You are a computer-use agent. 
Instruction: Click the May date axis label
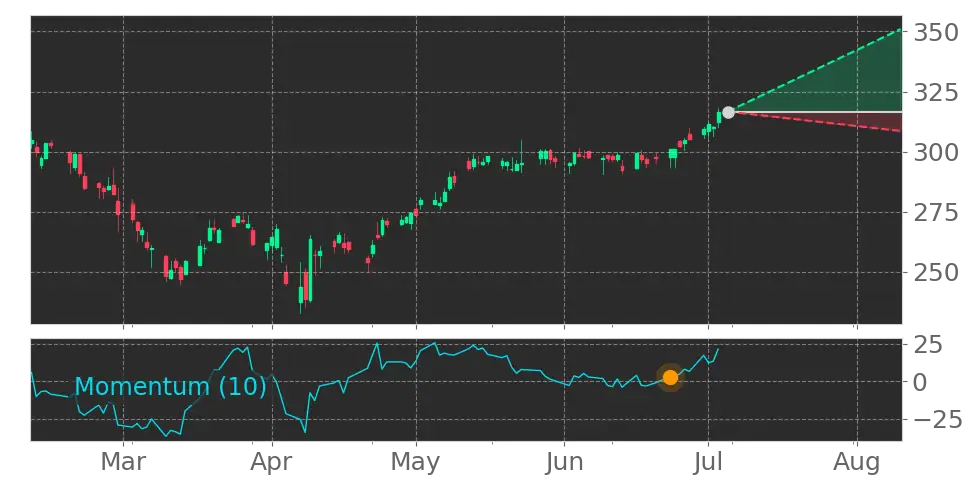[417, 462]
